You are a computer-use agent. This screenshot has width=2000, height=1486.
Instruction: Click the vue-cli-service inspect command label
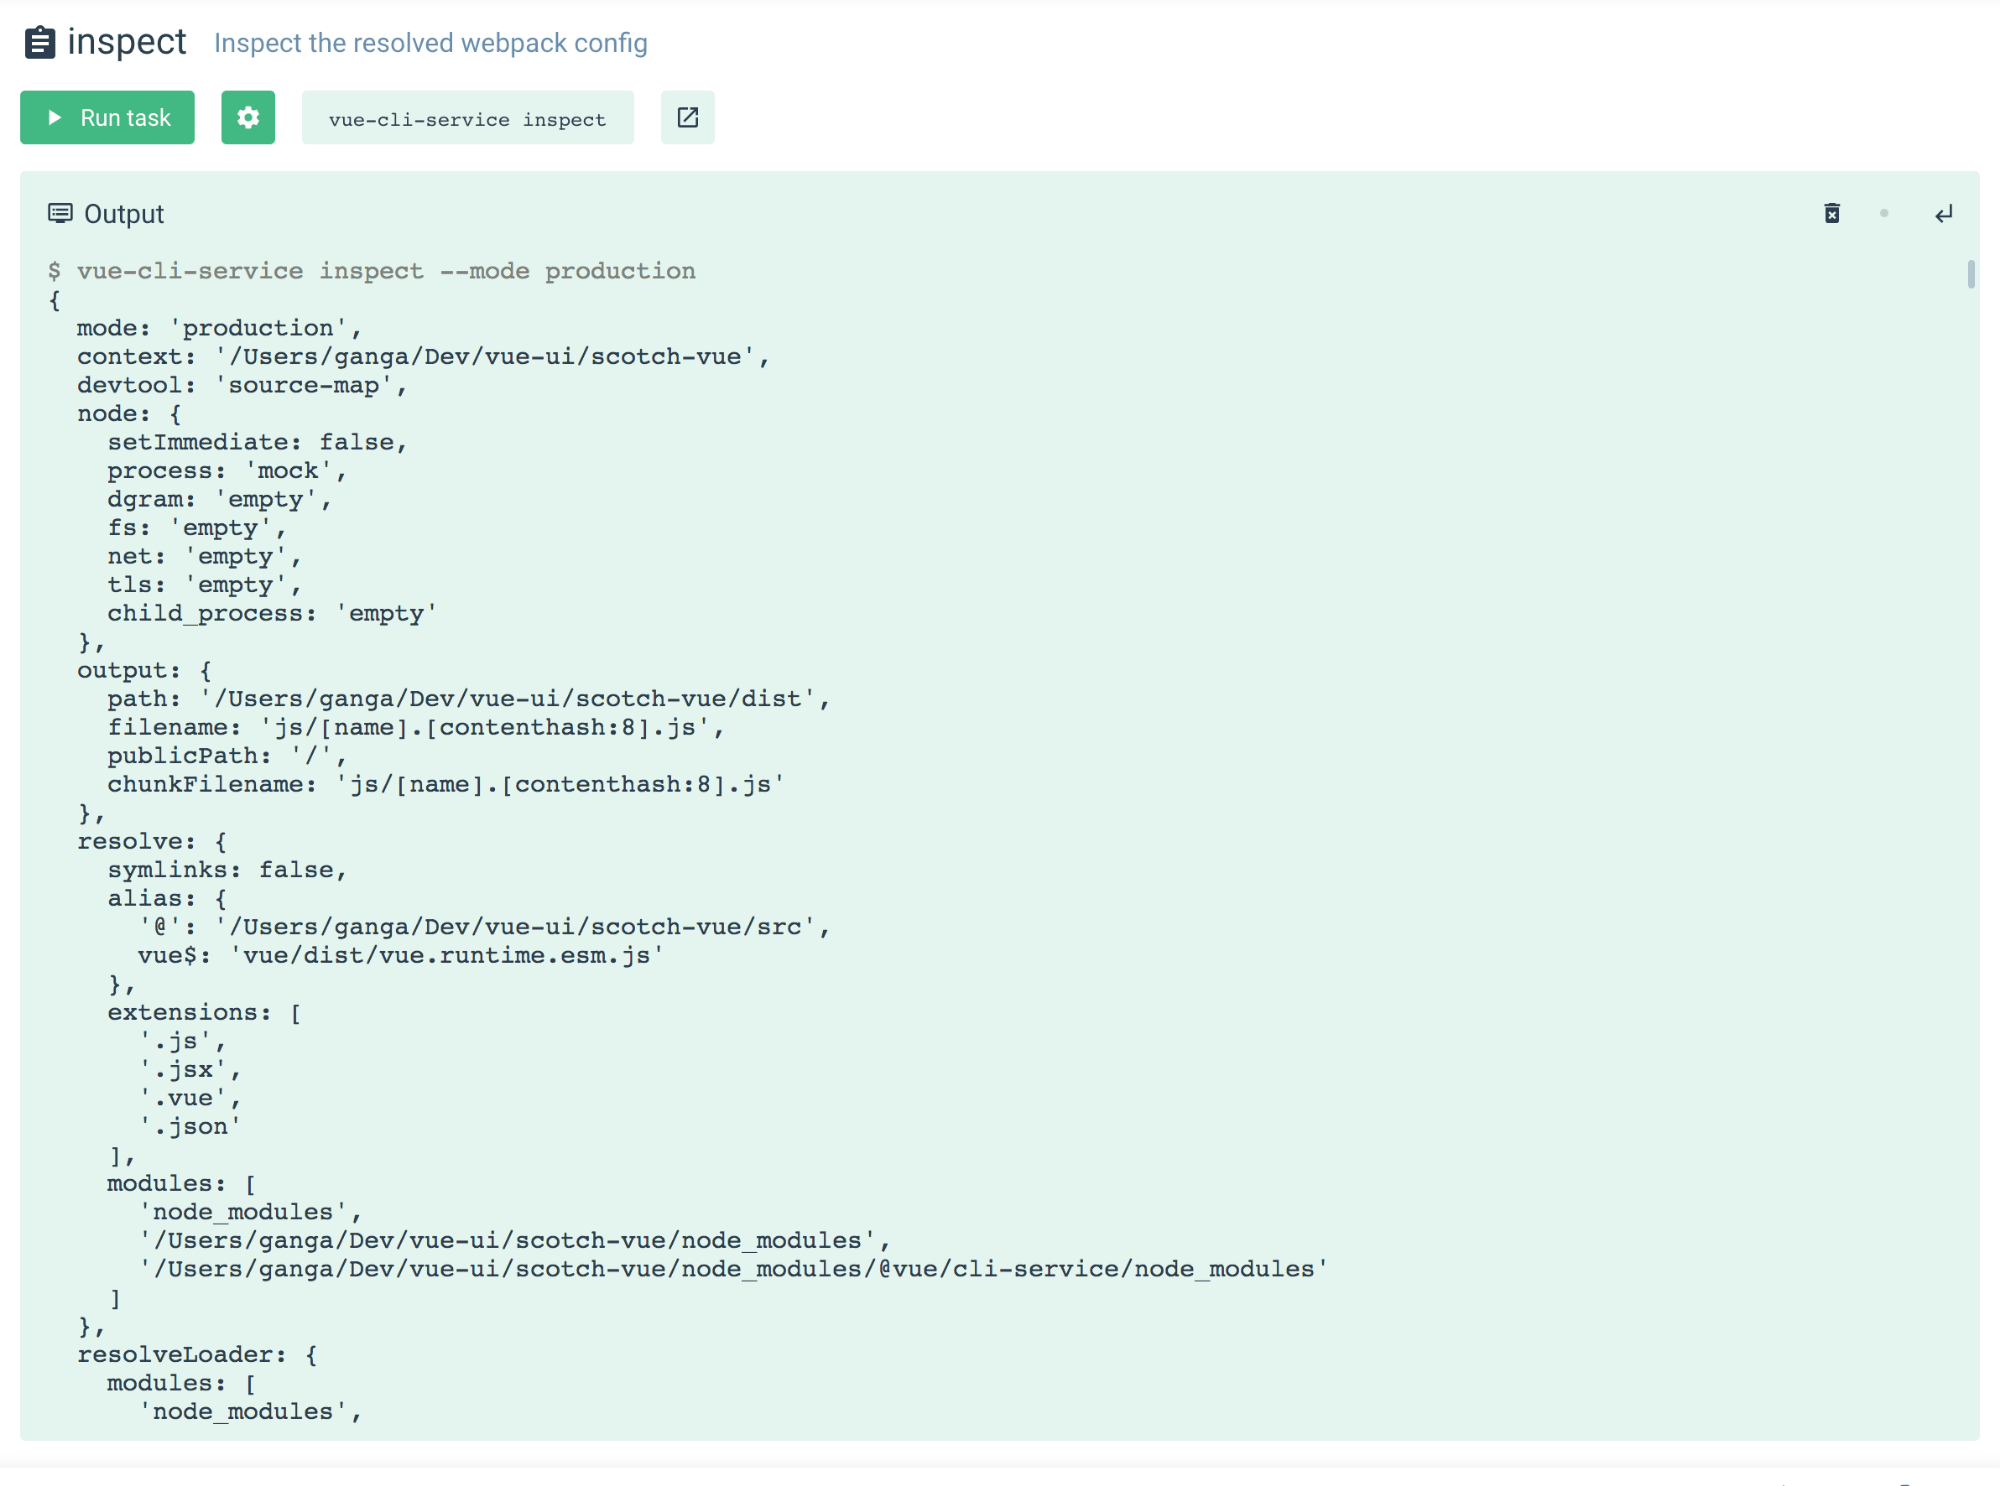pos(467,118)
